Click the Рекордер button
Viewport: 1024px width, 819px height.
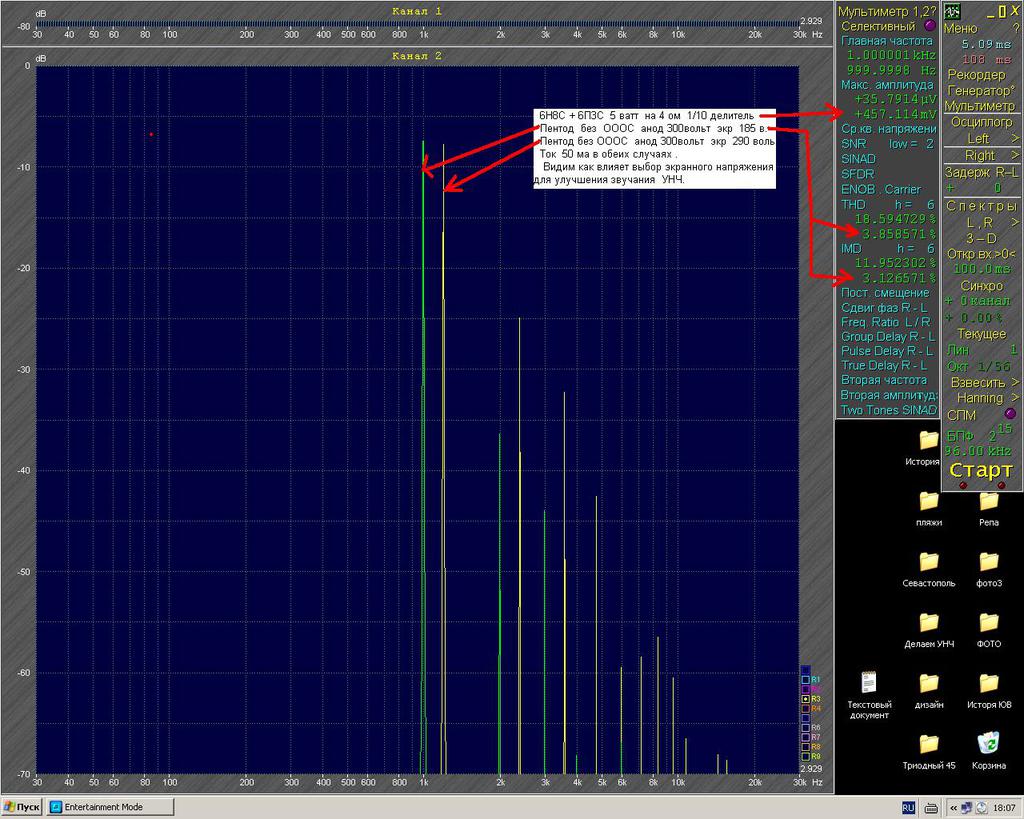click(x=977, y=74)
